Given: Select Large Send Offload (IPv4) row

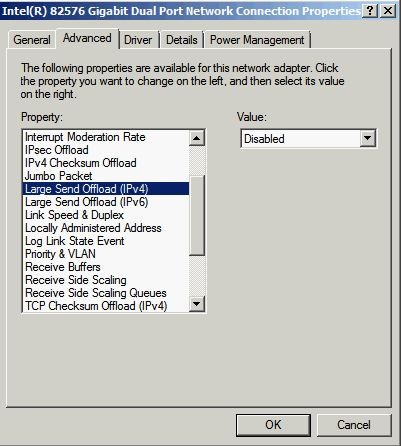Looking at the screenshot, I should pos(106,189).
